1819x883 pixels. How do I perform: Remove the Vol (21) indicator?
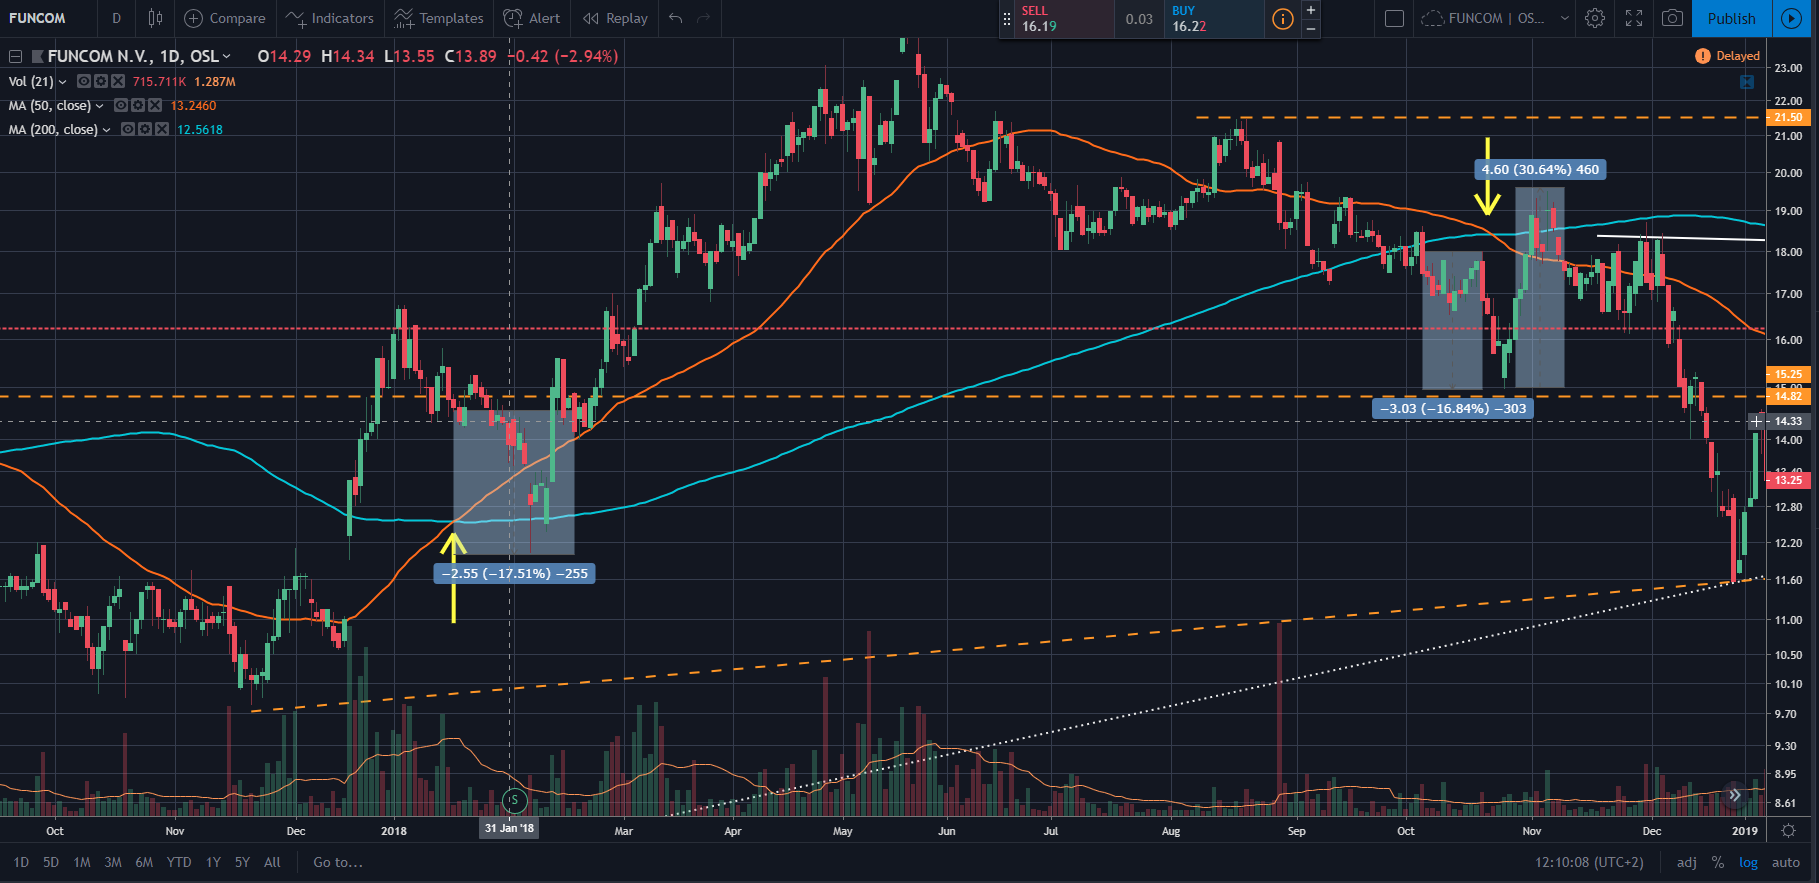click(x=118, y=81)
